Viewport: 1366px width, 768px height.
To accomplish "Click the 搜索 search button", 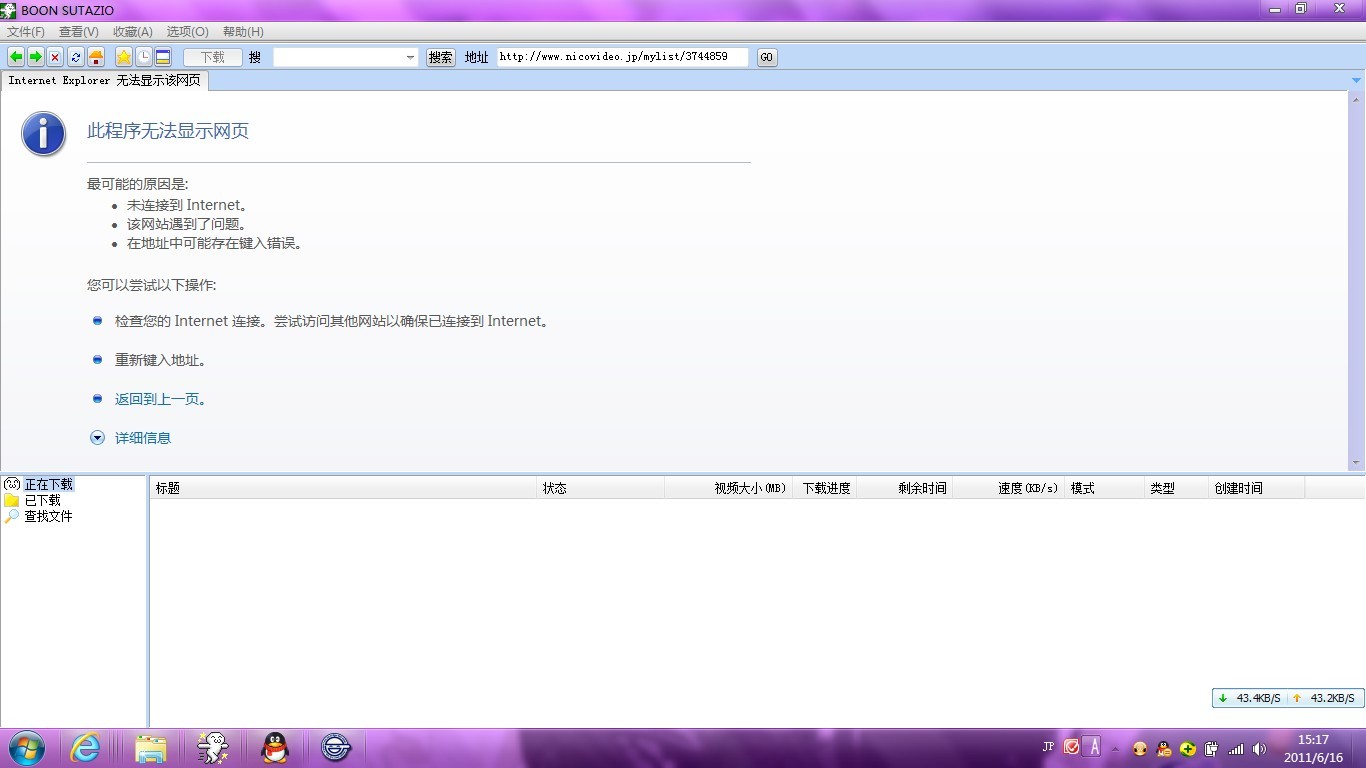I will (x=441, y=58).
